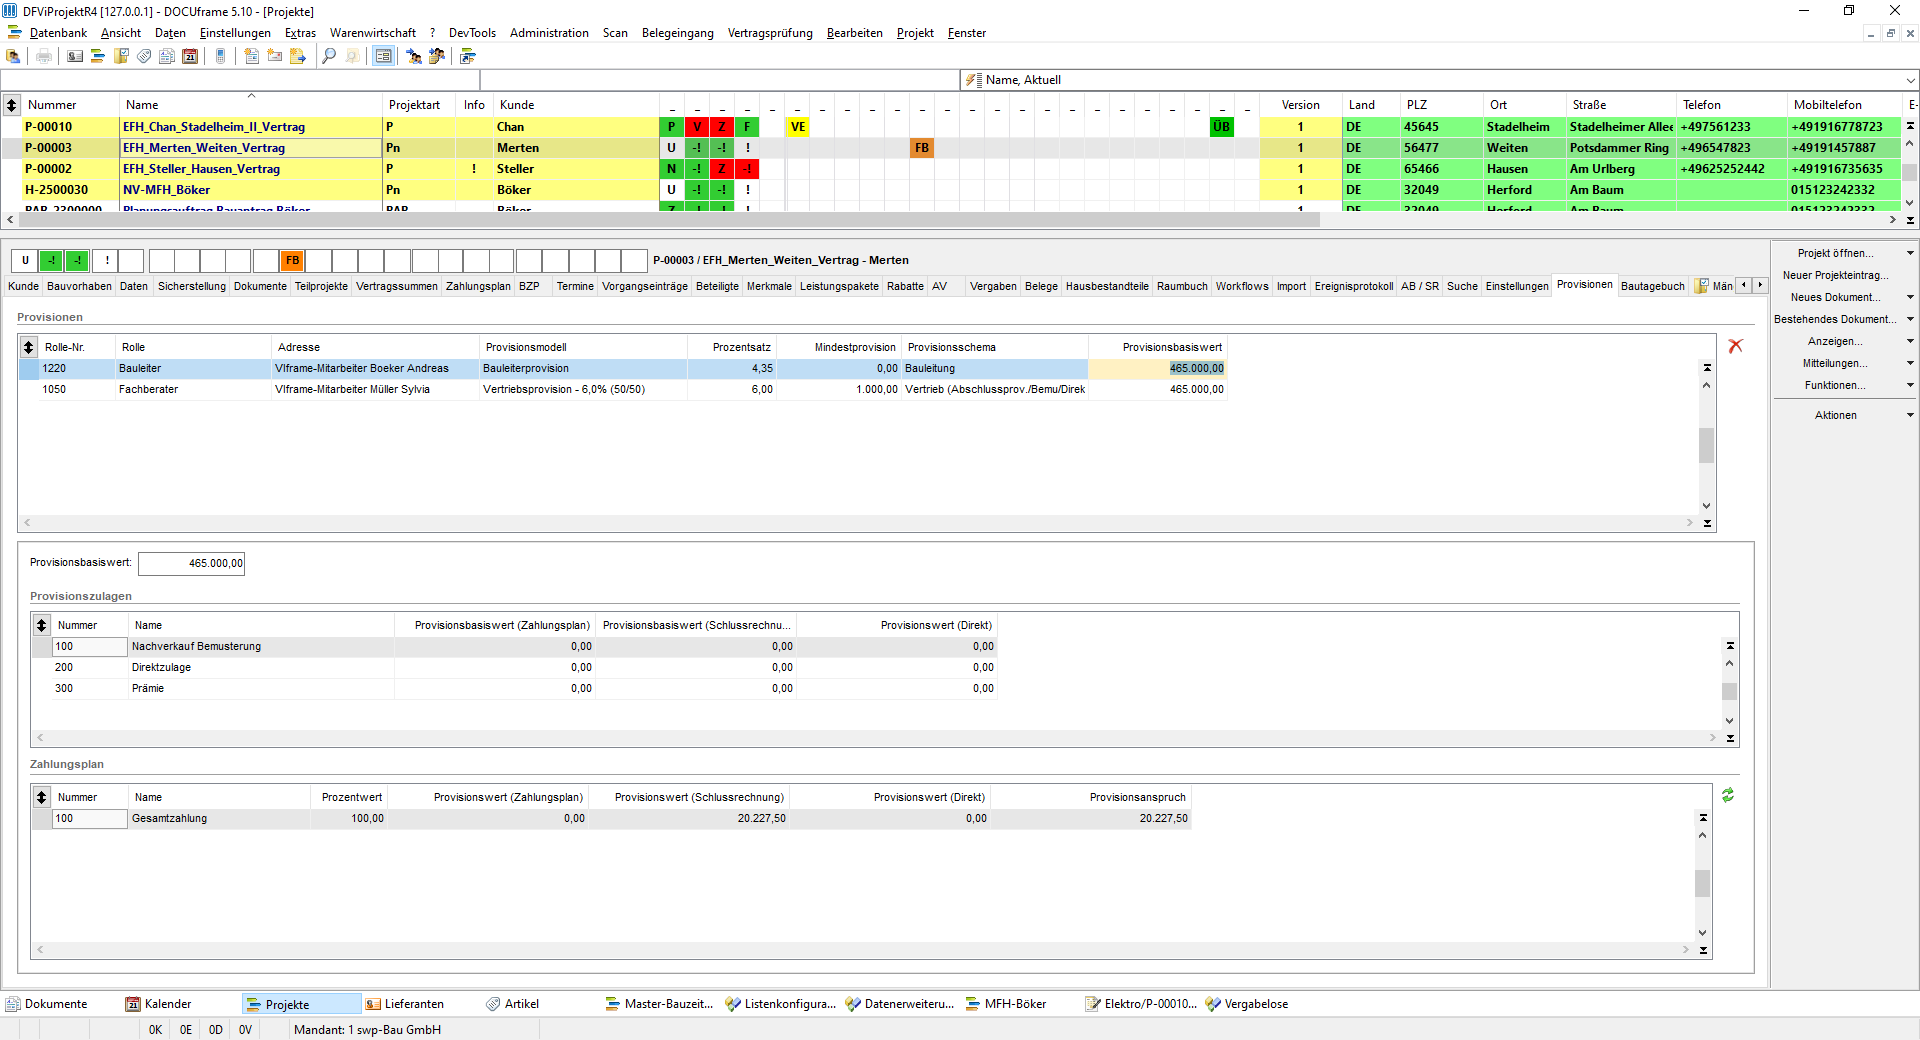Select the Direktzulage row in Provisionszulagen
Image resolution: width=1920 pixels, height=1040 pixels.
pos(514,668)
